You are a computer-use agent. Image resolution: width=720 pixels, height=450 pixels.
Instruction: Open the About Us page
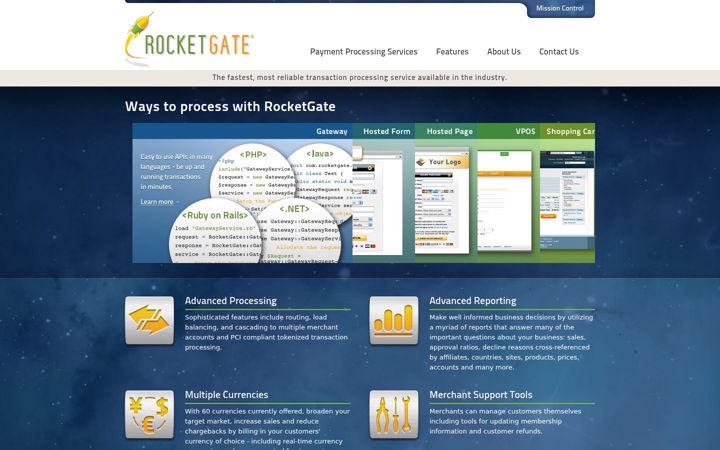(x=503, y=52)
